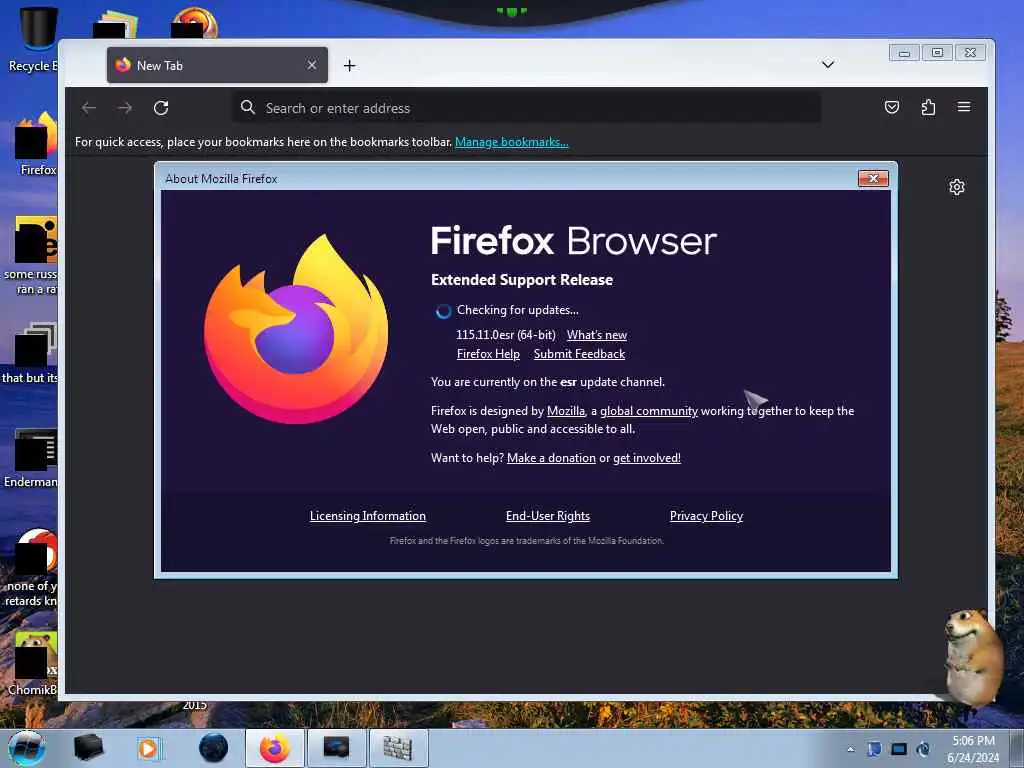Click the Firefox taskbar button
The height and width of the screenshot is (768, 1024).
[274, 748]
